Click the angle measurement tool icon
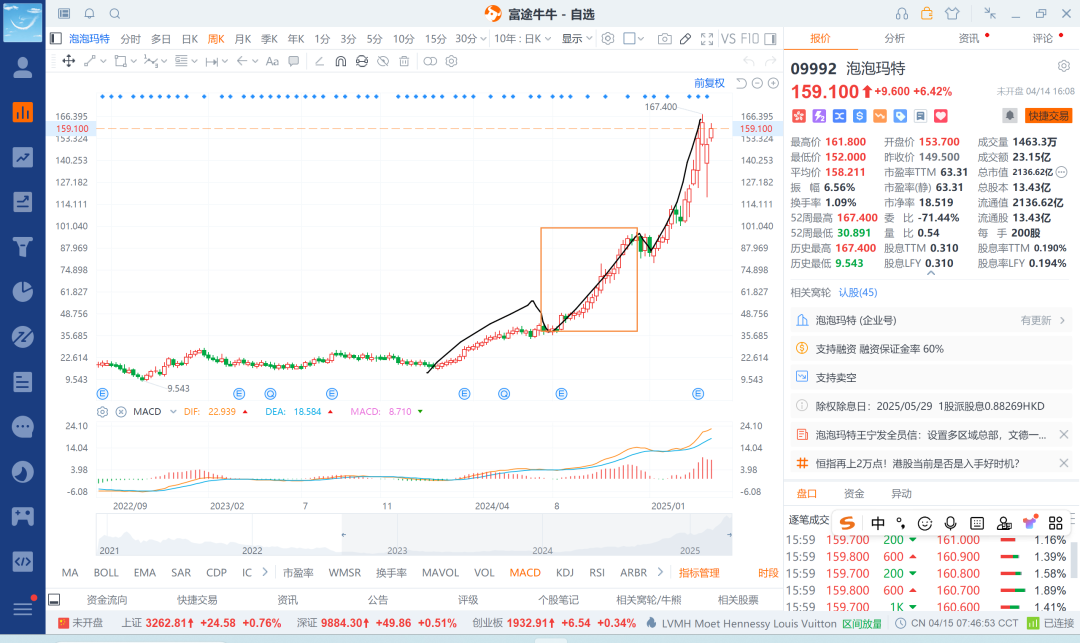Viewport: 1080px width, 643px height. [x=319, y=61]
